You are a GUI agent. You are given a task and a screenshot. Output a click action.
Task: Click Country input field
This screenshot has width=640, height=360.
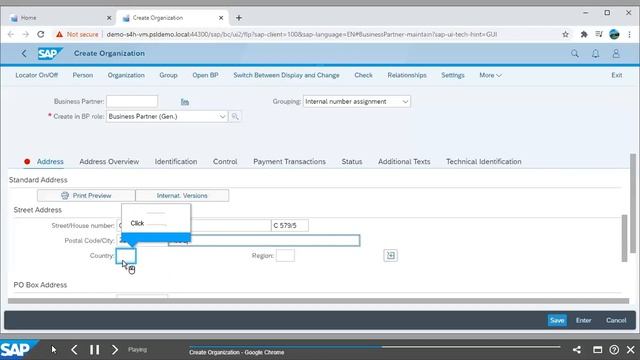[126, 256]
